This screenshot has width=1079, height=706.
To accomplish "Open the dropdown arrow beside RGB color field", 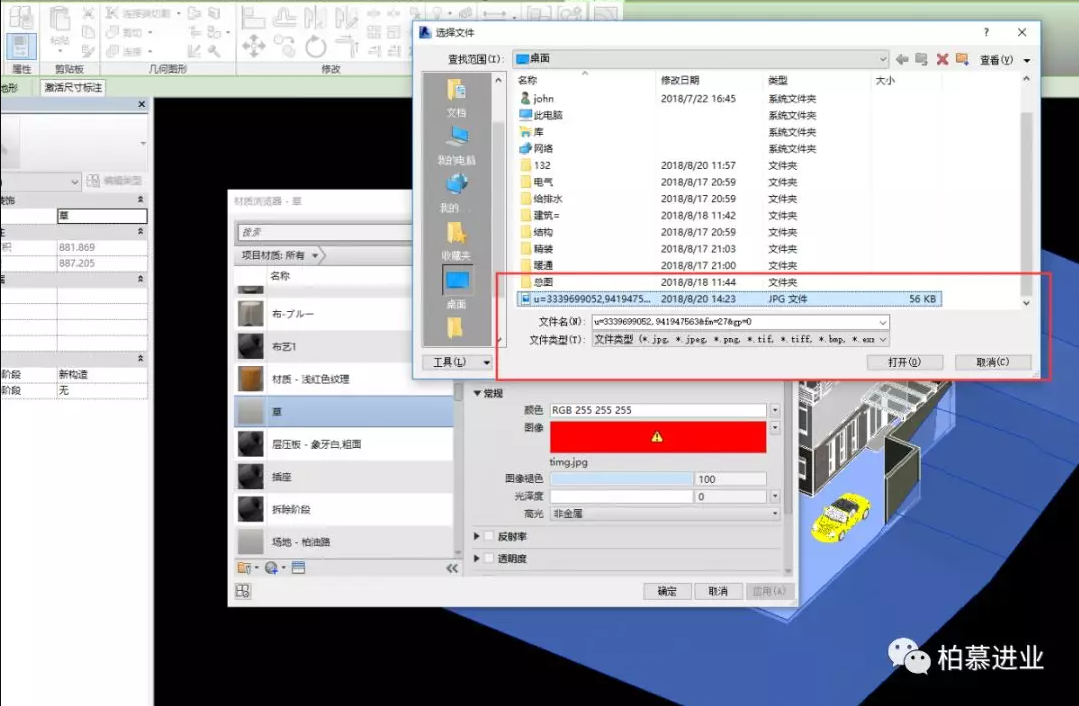I will [x=774, y=410].
